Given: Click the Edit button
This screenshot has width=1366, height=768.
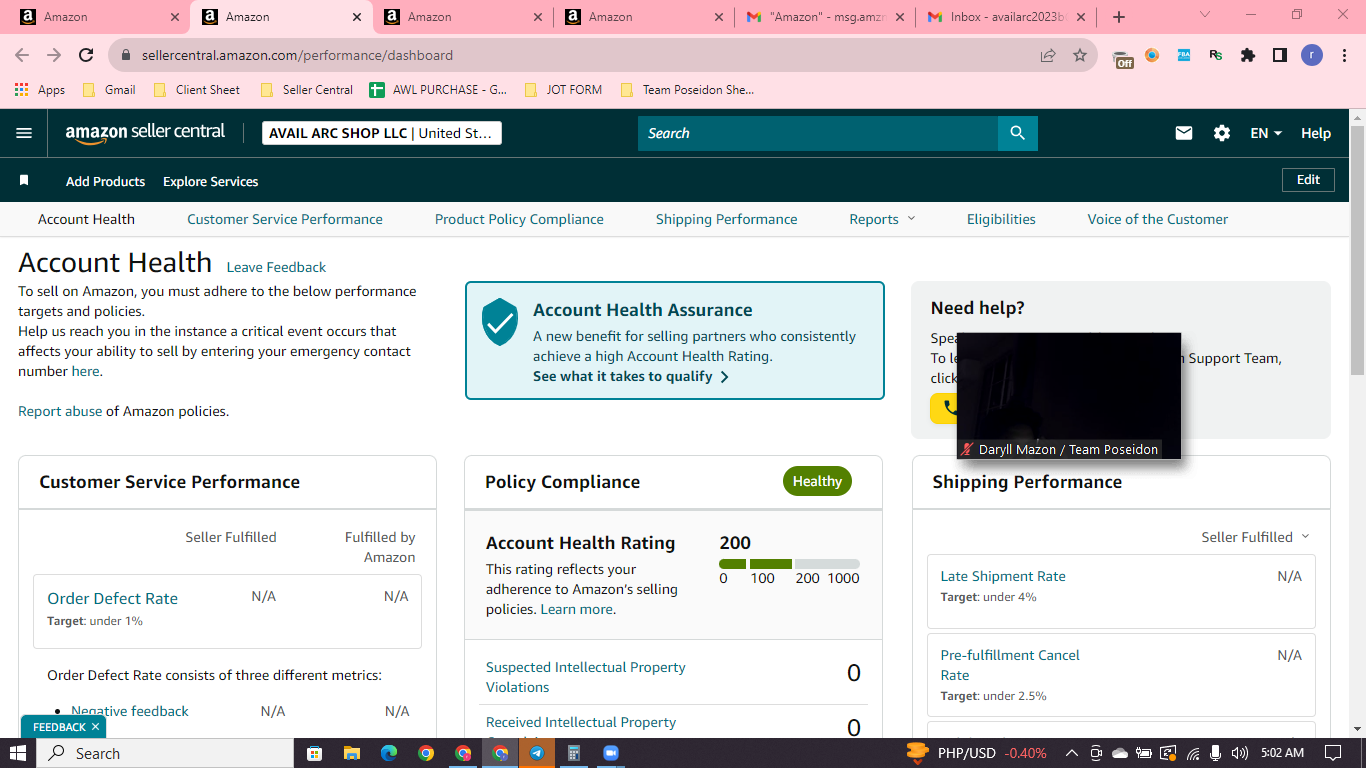Looking at the screenshot, I should pos(1308,180).
